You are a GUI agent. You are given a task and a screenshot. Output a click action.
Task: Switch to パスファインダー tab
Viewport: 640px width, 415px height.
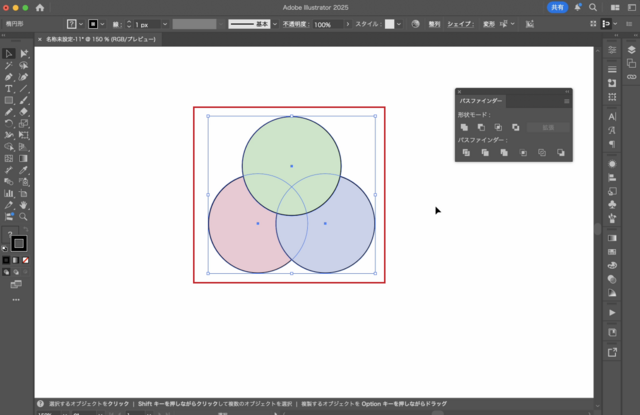pyautogui.click(x=481, y=101)
